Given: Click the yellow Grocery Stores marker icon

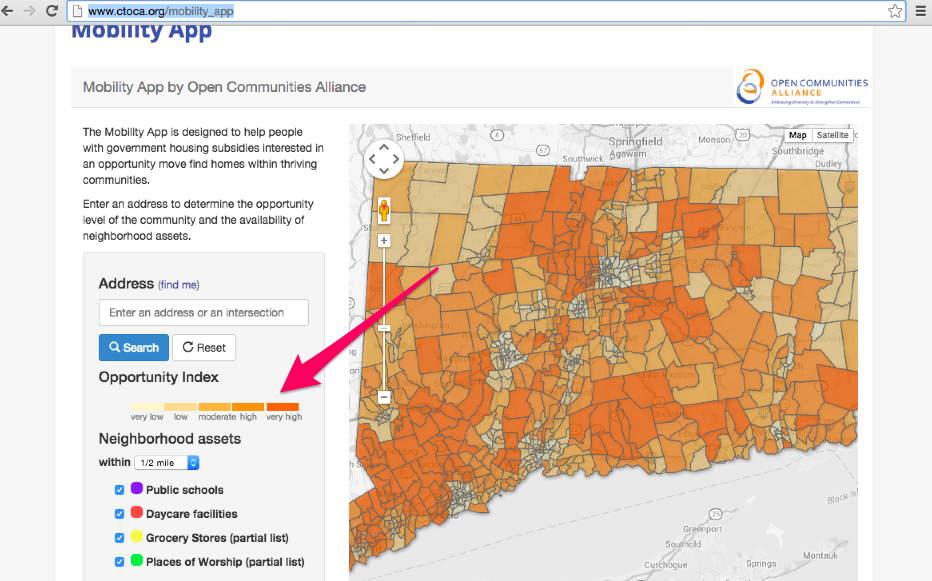Looking at the screenshot, I should [137, 536].
